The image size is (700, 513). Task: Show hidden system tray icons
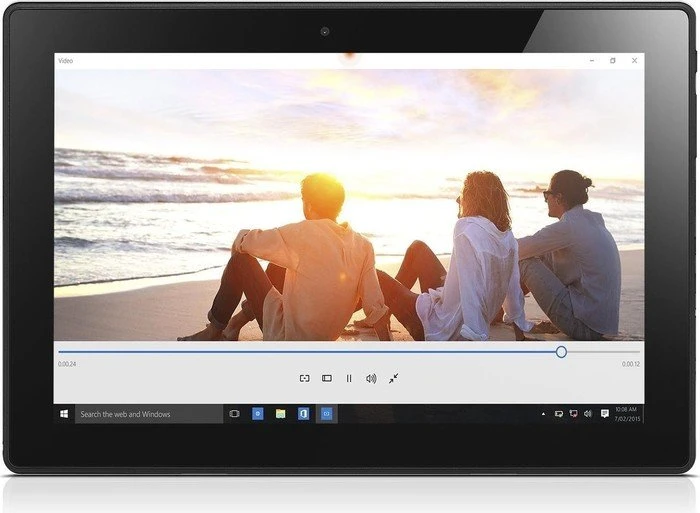[x=543, y=414]
